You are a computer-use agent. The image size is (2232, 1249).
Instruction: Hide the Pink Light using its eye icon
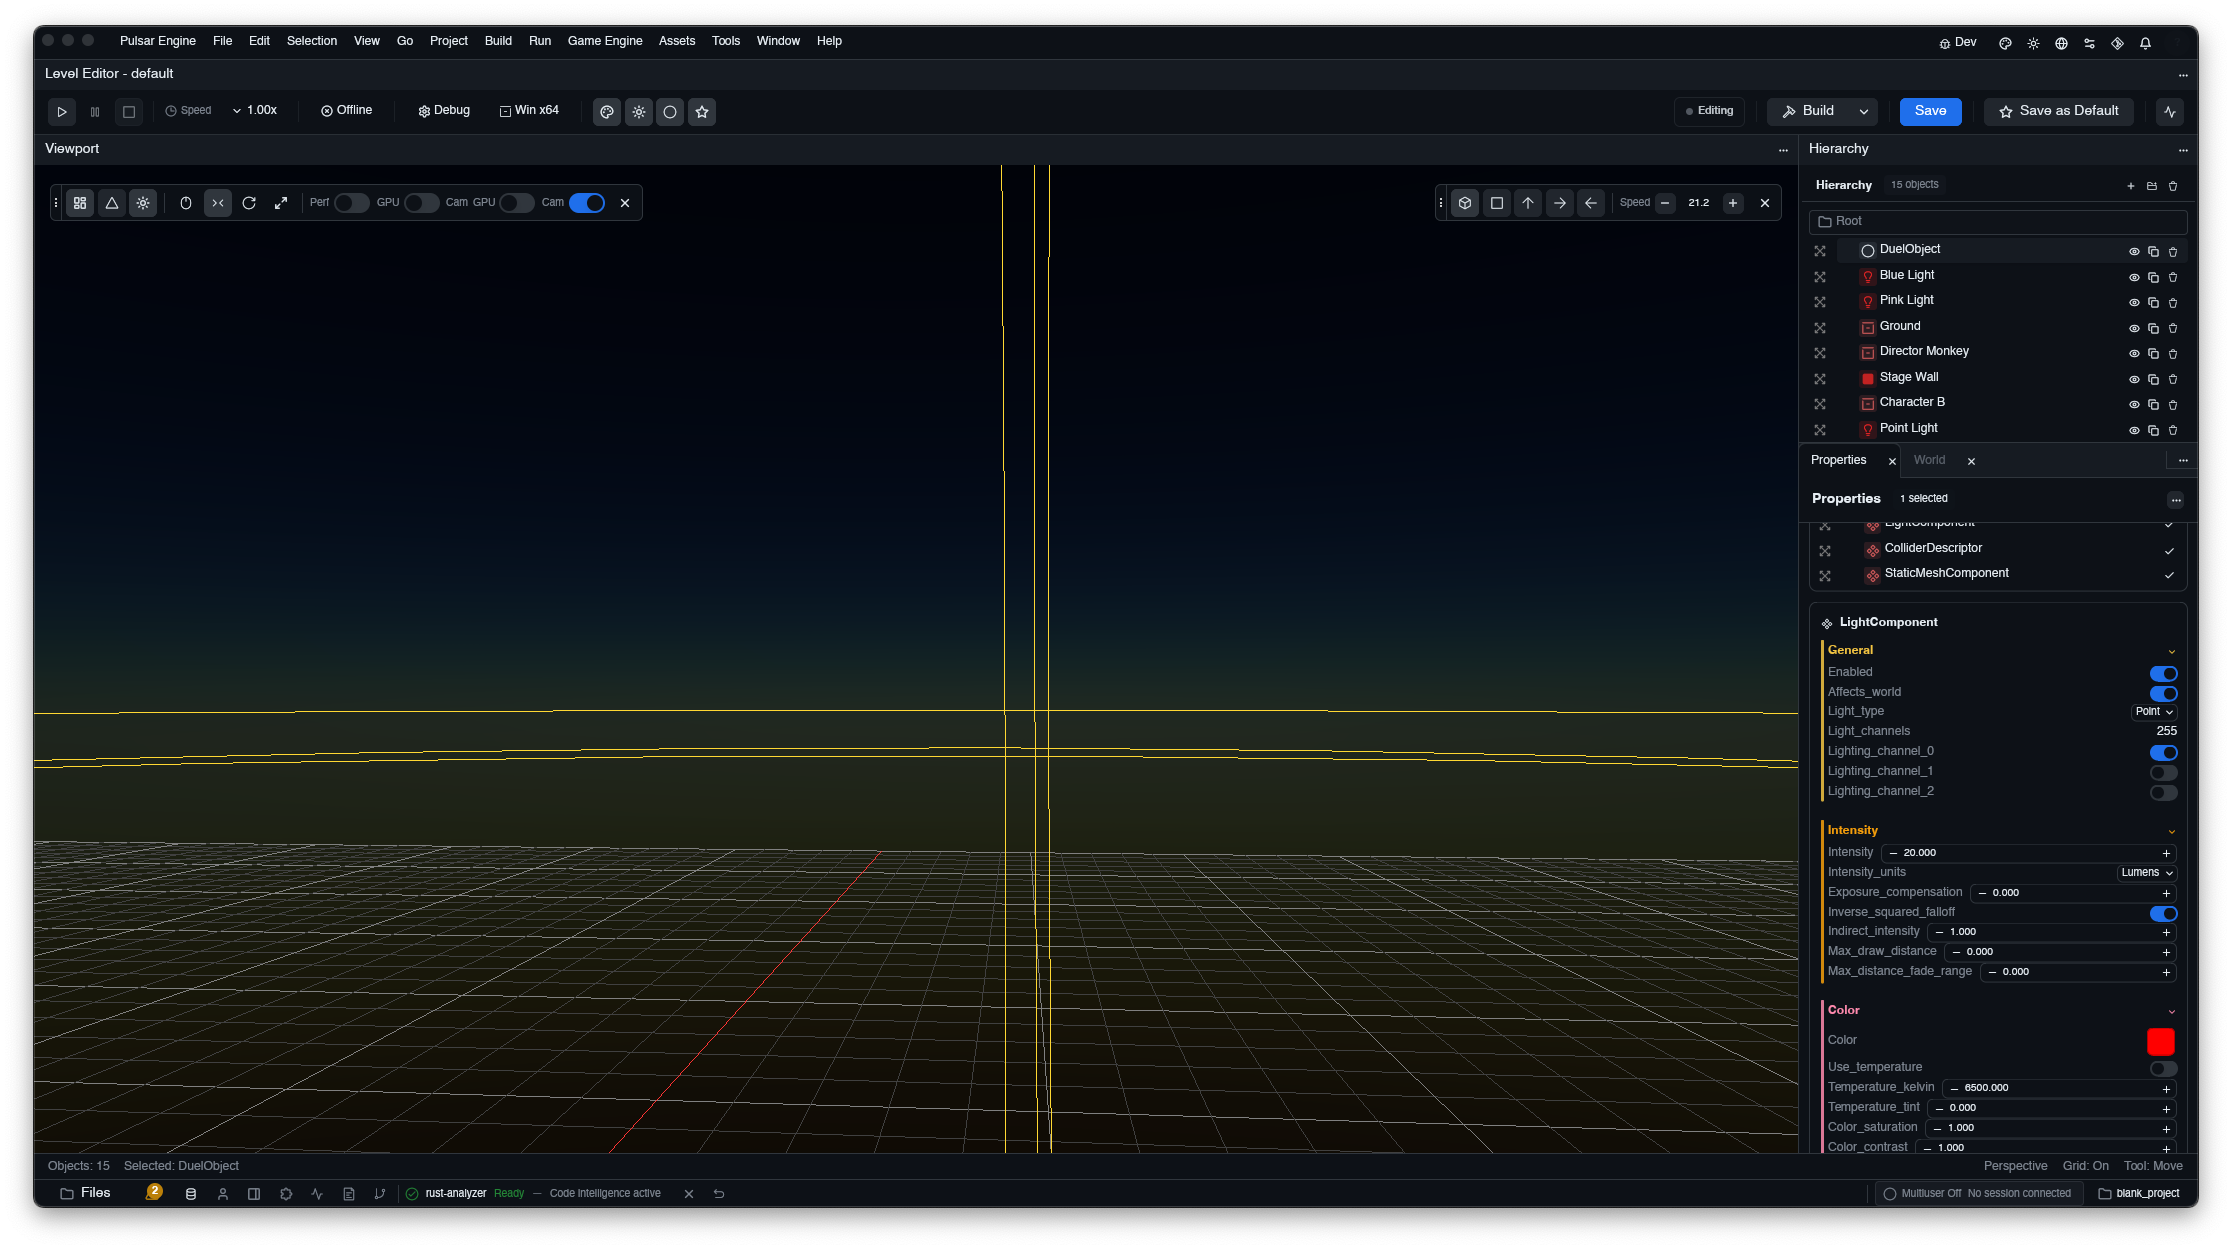(2134, 302)
